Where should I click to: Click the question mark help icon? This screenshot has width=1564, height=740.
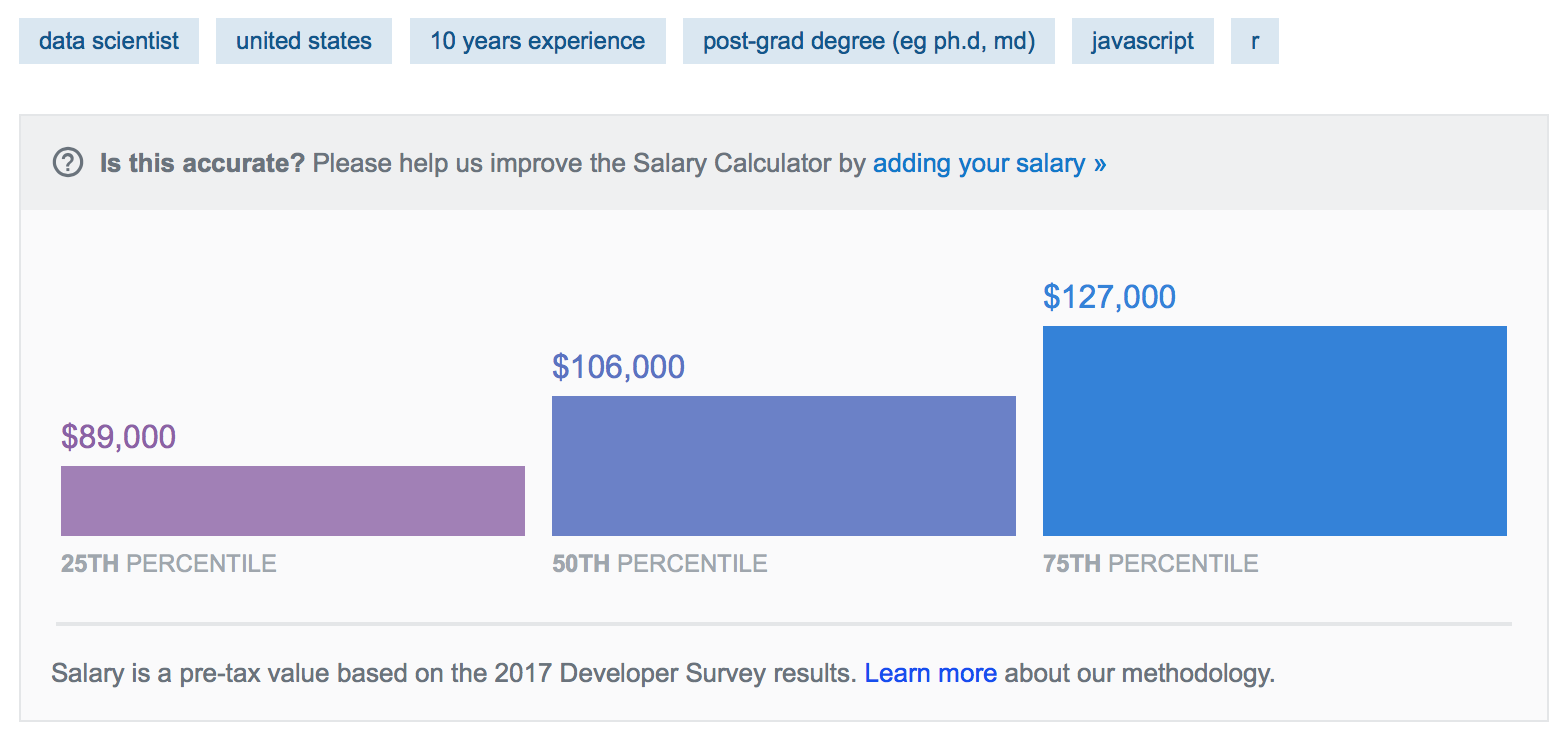(x=68, y=162)
